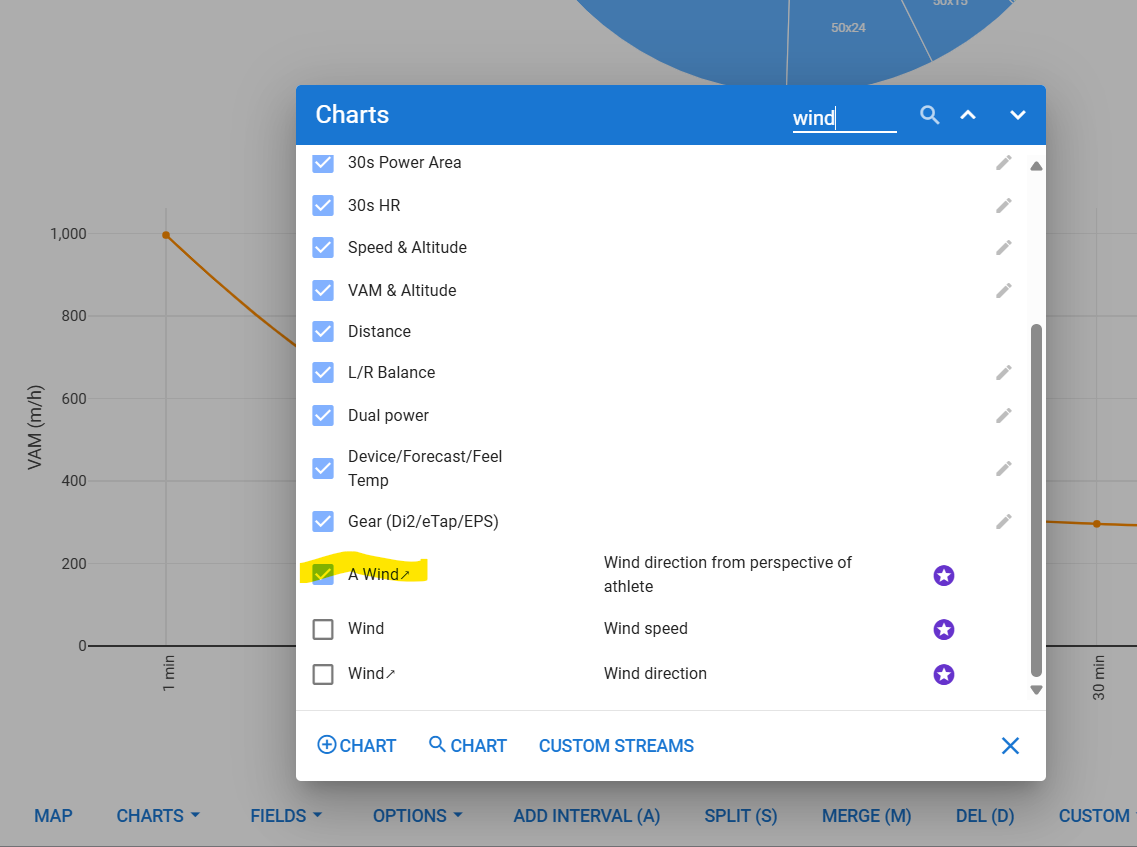Click the CUSTOM STREAMS button
The width and height of the screenshot is (1137, 847).
[616, 746]
